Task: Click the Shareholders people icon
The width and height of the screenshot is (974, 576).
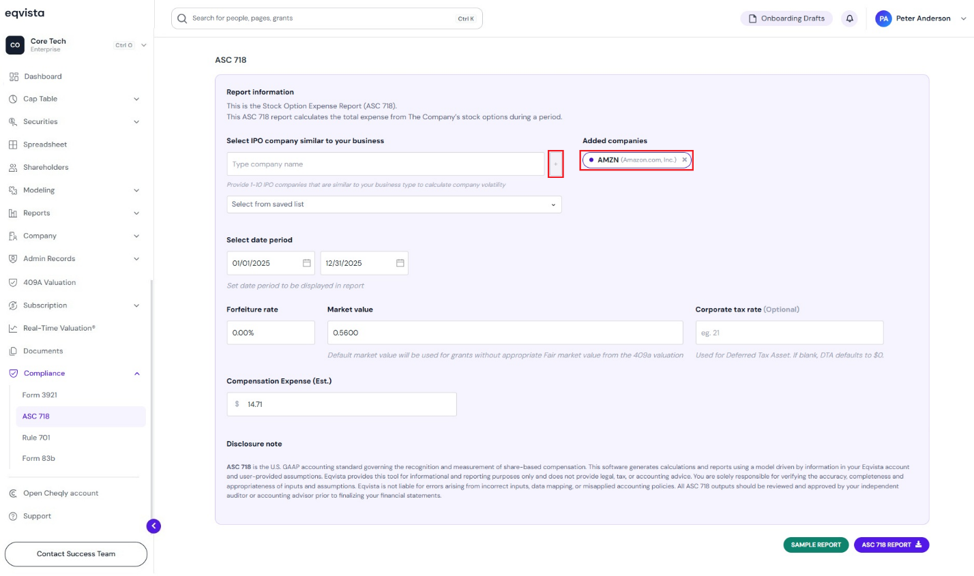Action: [13, 168]
